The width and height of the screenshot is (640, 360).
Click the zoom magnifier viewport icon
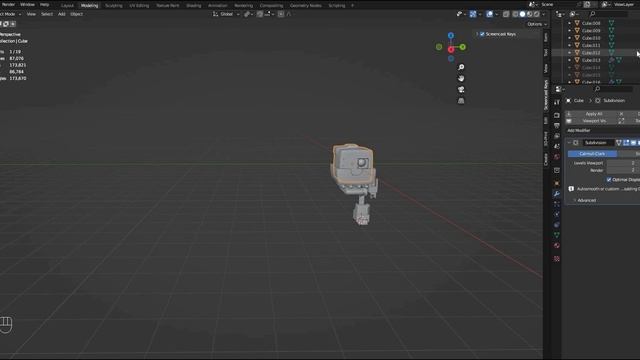pos(461,67)
